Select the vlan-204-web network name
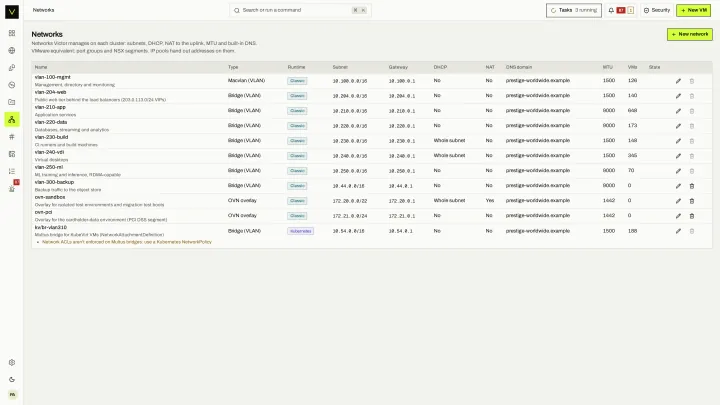The width and height of the screenshot is (720, 405). [50, 92]
